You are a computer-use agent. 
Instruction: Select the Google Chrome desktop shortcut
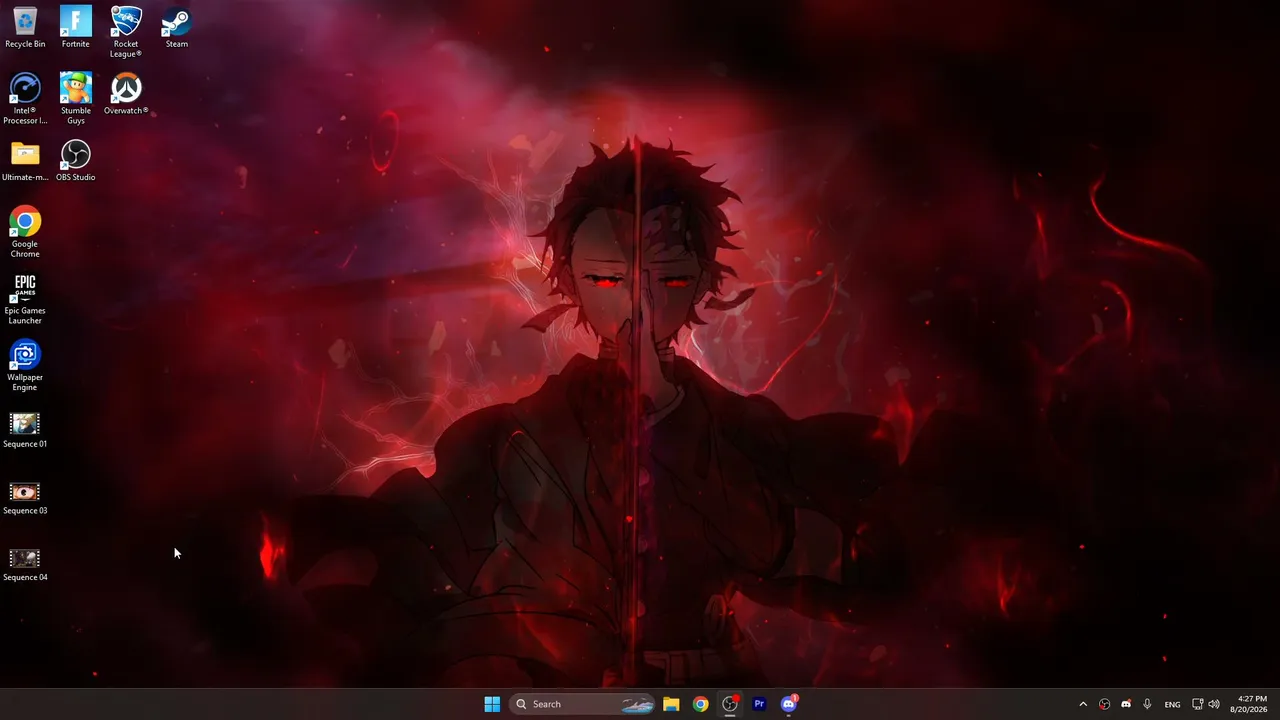click(x=25, y=233)
